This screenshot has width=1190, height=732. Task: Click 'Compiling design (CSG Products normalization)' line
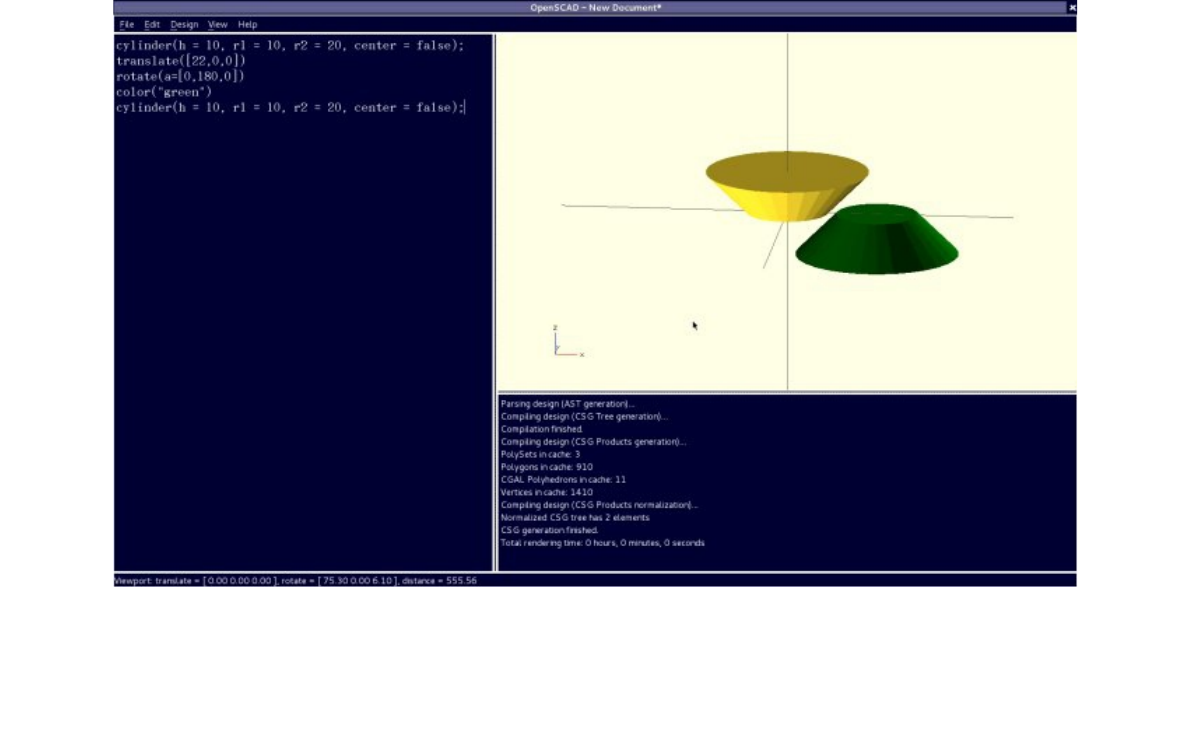pos(599,504)
